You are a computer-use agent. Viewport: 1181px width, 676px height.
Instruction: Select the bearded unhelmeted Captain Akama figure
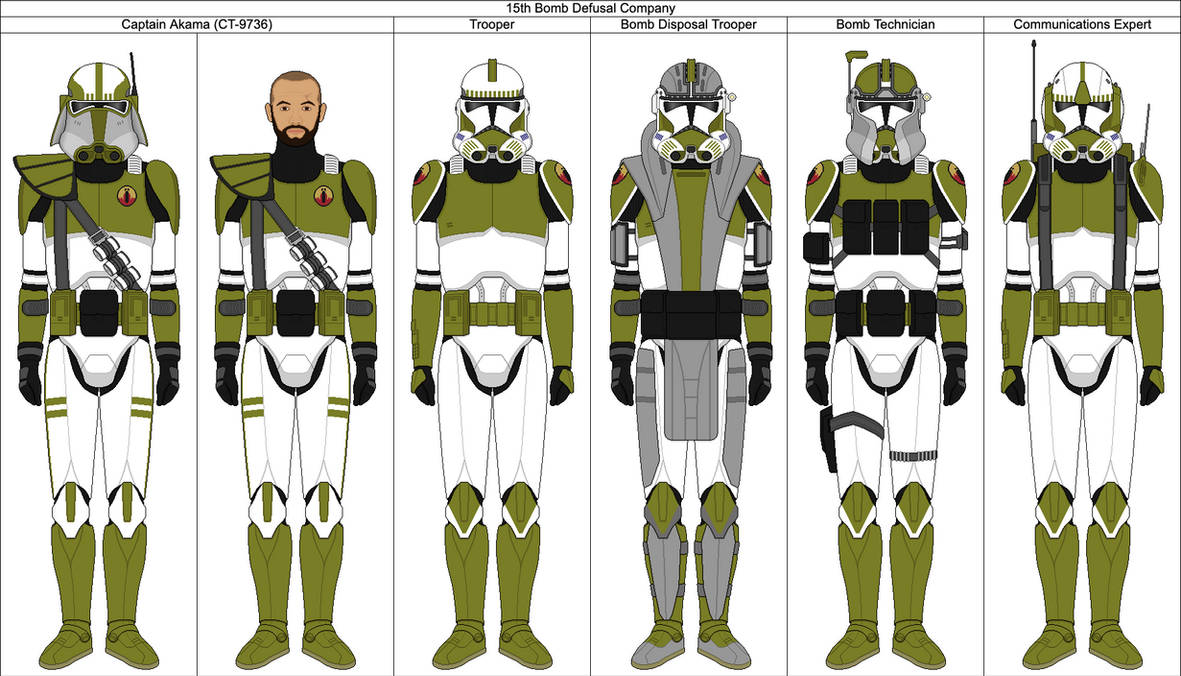tap(295, 371)
